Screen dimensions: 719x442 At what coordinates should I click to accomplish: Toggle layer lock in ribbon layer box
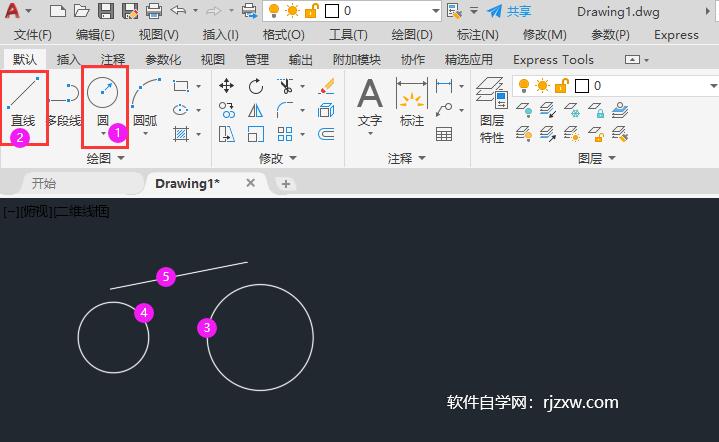click(x=562, y=86)
